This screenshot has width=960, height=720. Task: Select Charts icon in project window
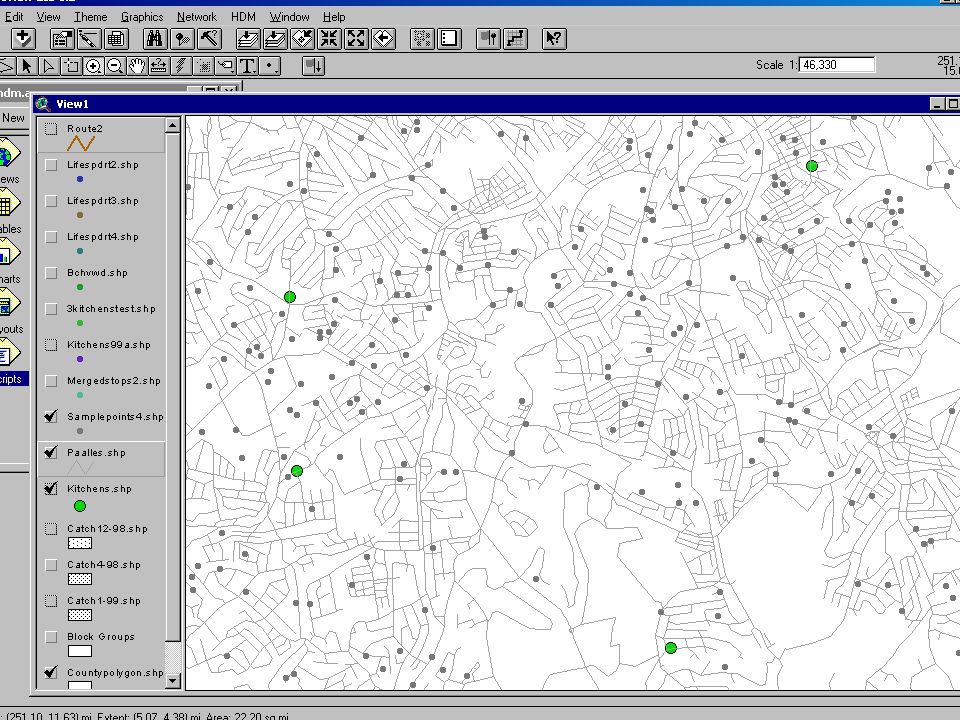(9, 253)
